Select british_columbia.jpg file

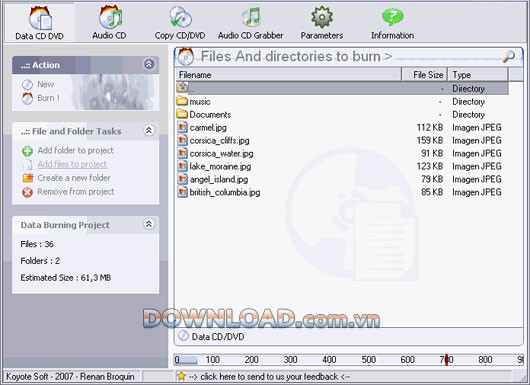pyautogui.click(x=342, y=192)
